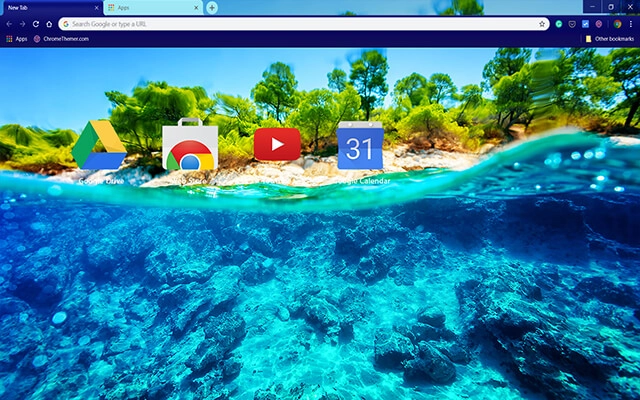This screenshot has height=400, width=640.
Task: Open the Chrome profile avatar
Action: pos(618,24)
